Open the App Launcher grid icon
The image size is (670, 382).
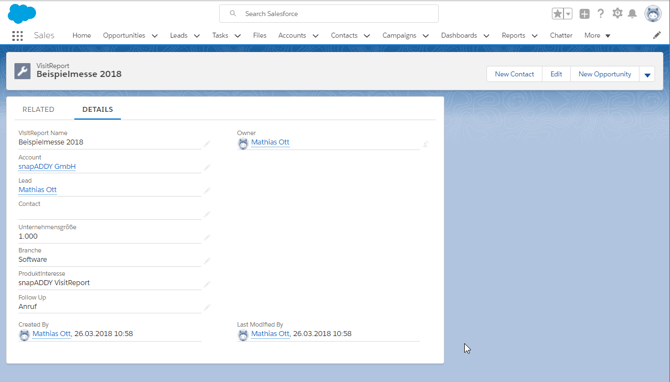click(18, 36)
